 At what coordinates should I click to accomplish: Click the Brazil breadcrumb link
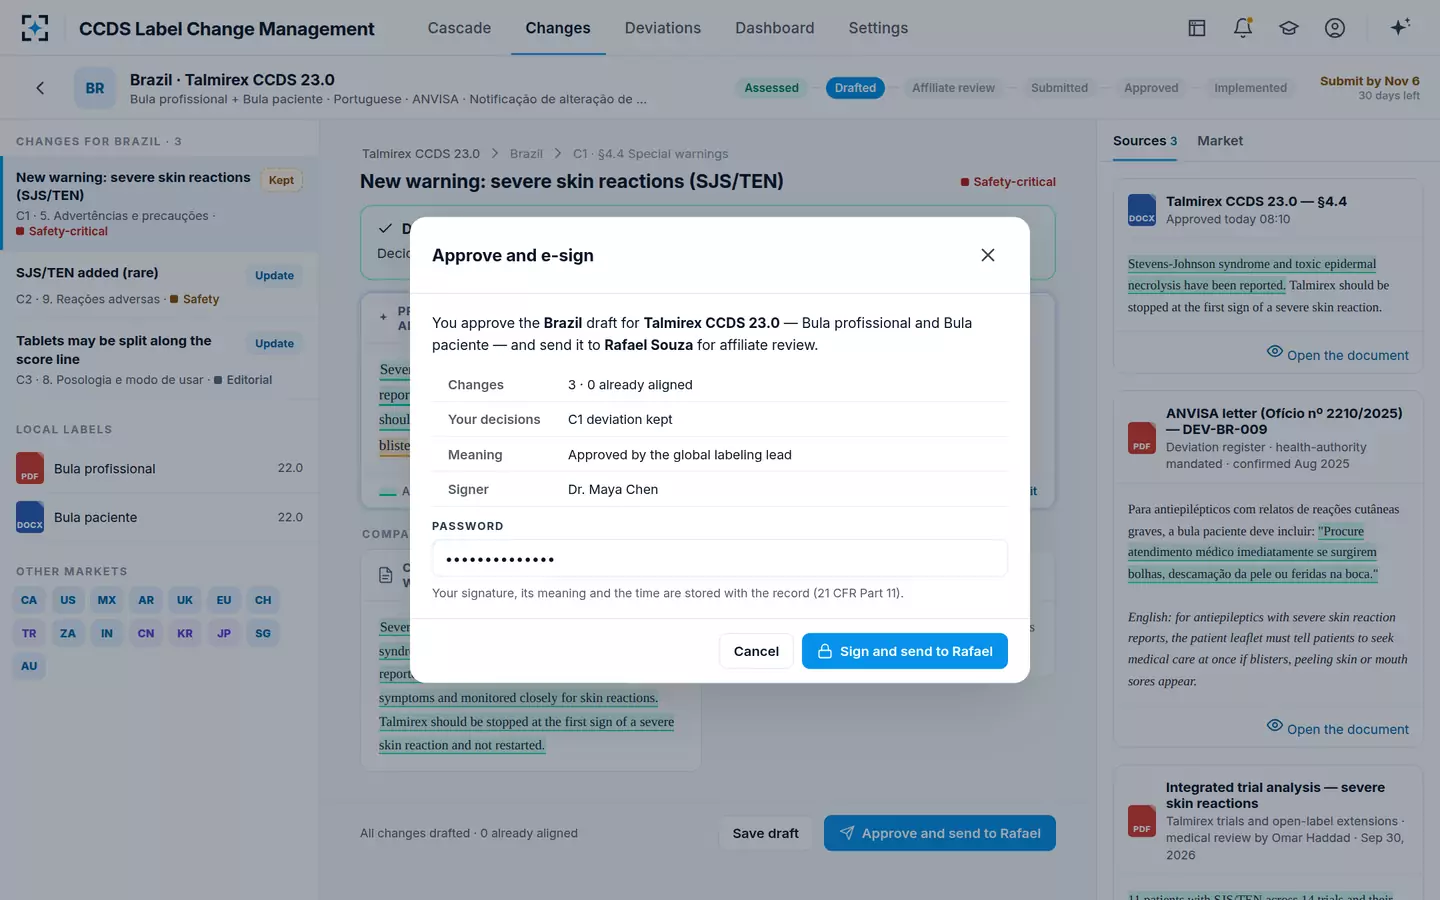(x=526, y=154)
